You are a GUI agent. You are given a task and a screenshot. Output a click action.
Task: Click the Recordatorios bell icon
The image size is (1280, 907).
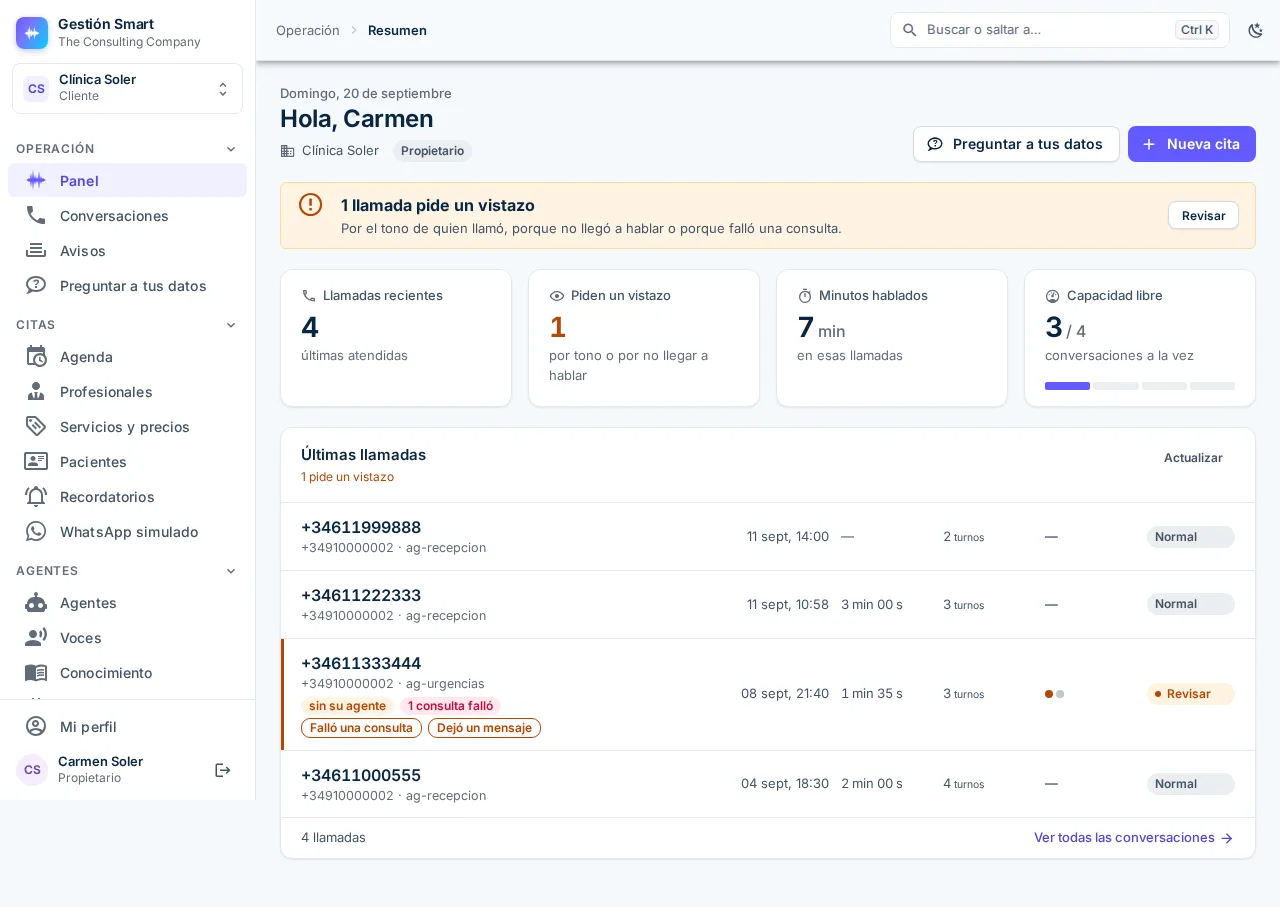click(x=36, y=496)
